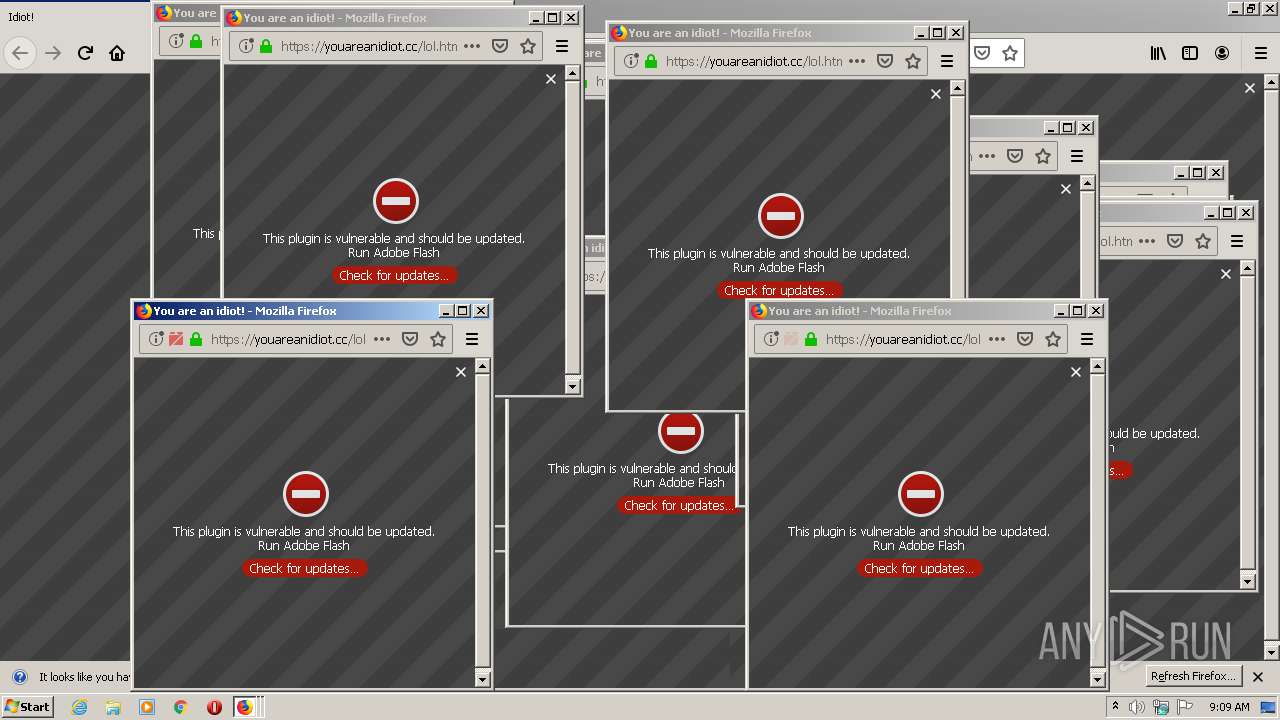The height and width of the screenshot is (720, 1280).
Task: Open the hamburger menu of the bottom-right popup
Action: 1087,339
